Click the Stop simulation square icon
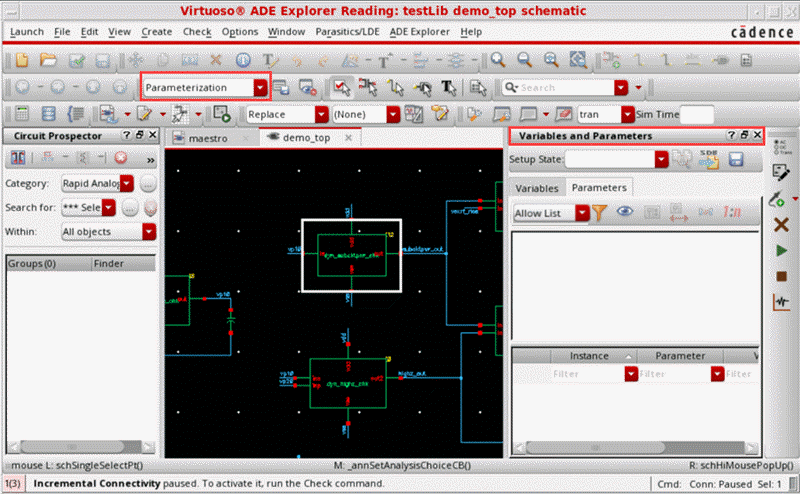Viewport: 800px width, 494px height. tap(781, 277)
